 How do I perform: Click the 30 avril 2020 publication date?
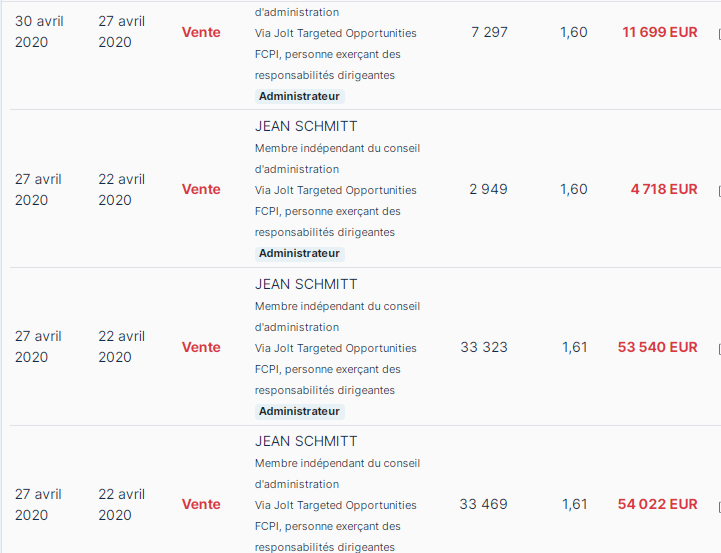coord(39,32)
